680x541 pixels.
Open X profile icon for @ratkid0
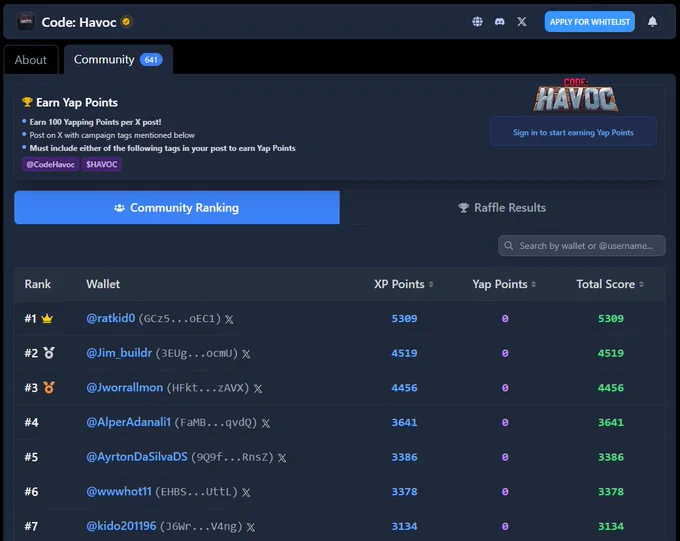point(229,319)
